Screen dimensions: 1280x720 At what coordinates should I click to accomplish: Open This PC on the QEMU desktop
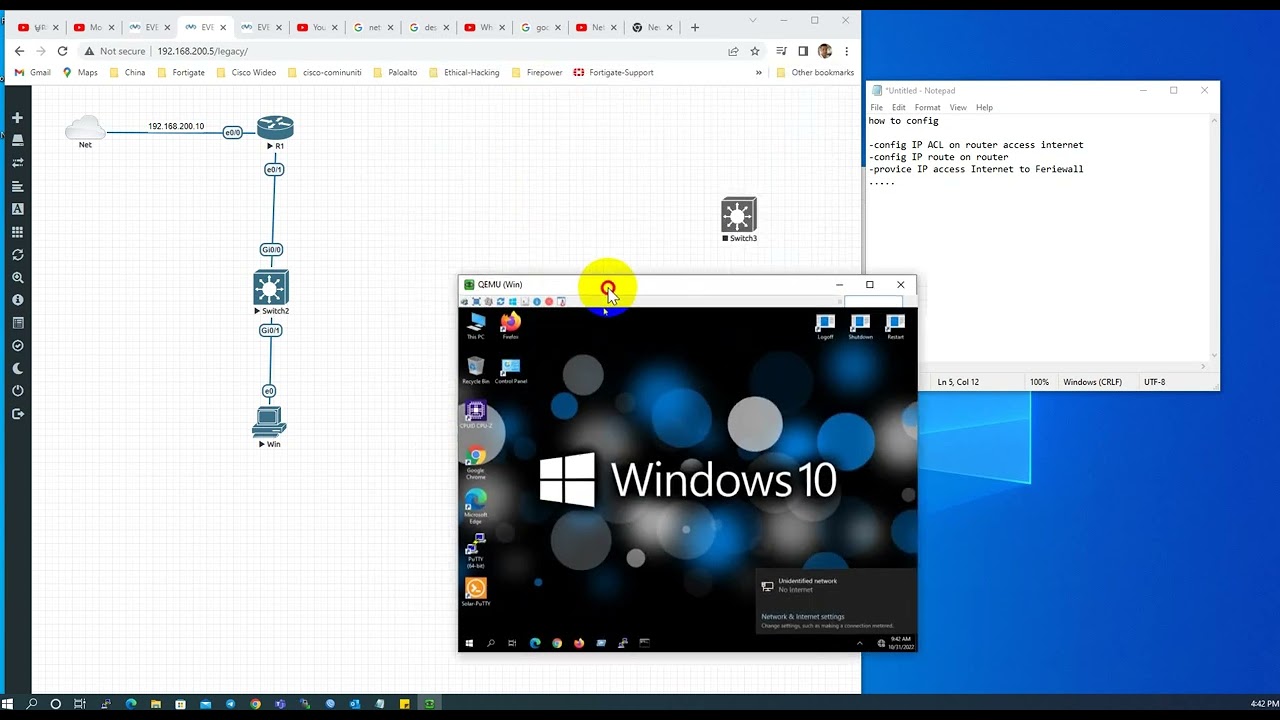point(476,325)
